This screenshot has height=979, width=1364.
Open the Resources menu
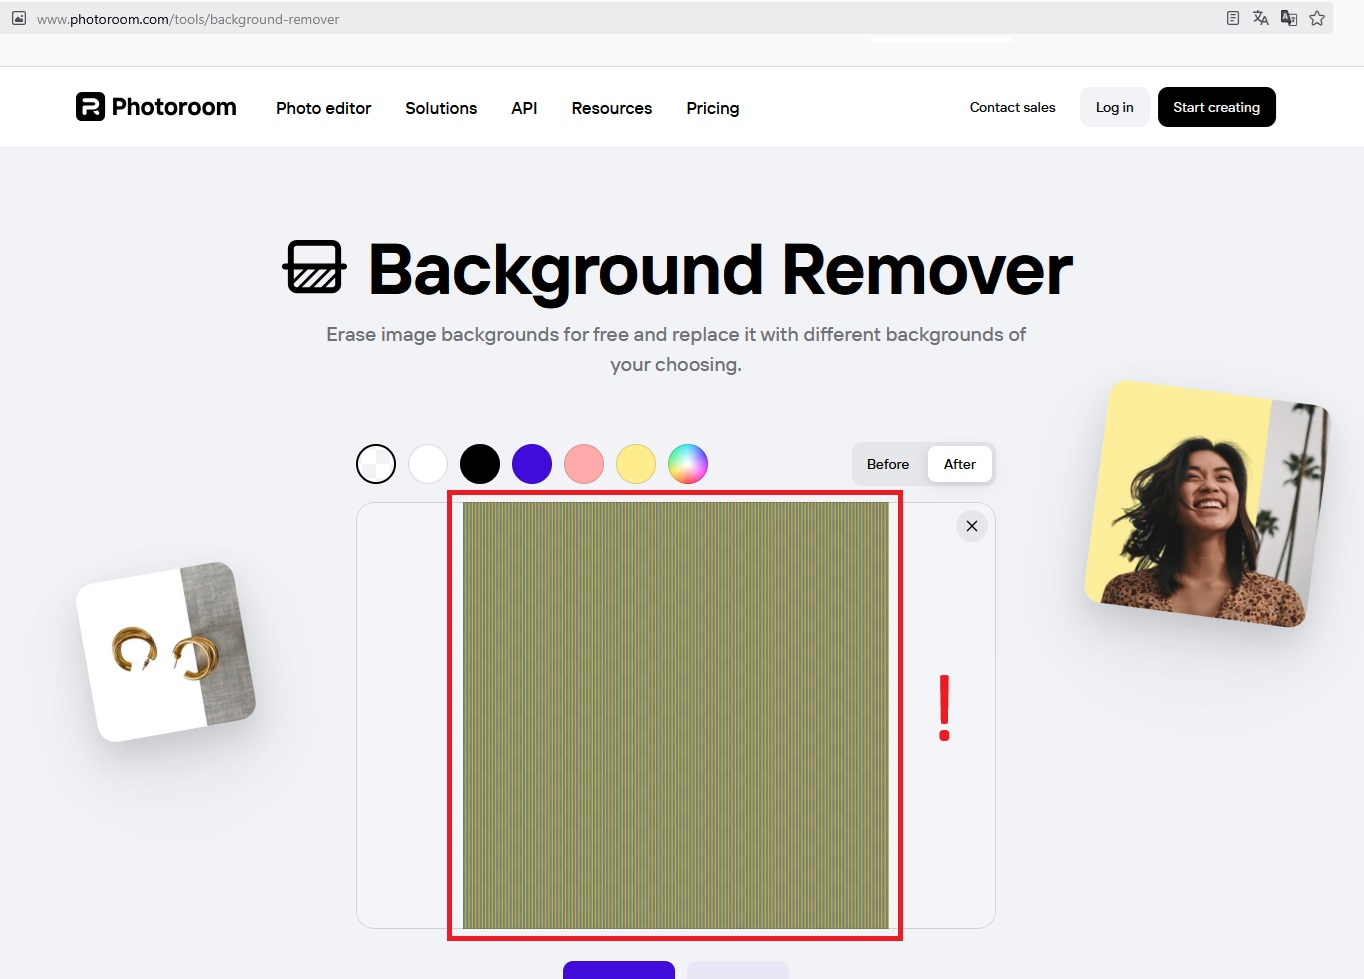611,108
